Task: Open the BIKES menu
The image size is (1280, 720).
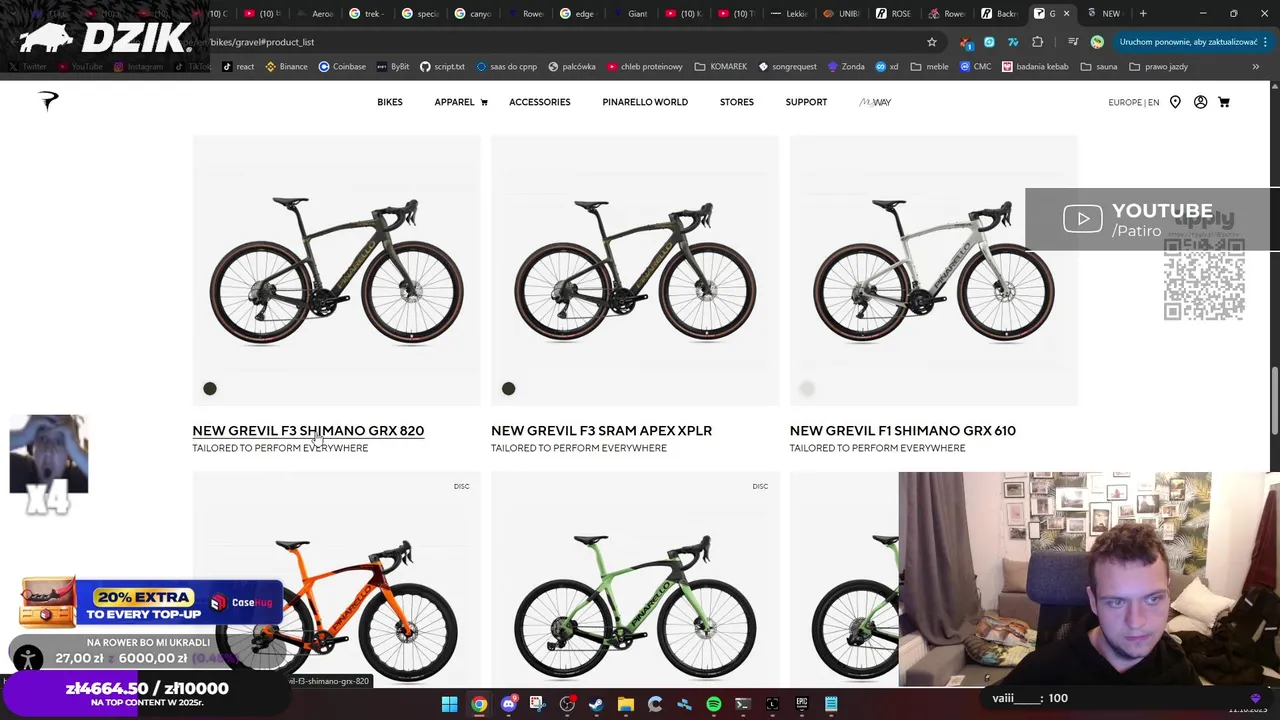Action: tap(390, 102)
